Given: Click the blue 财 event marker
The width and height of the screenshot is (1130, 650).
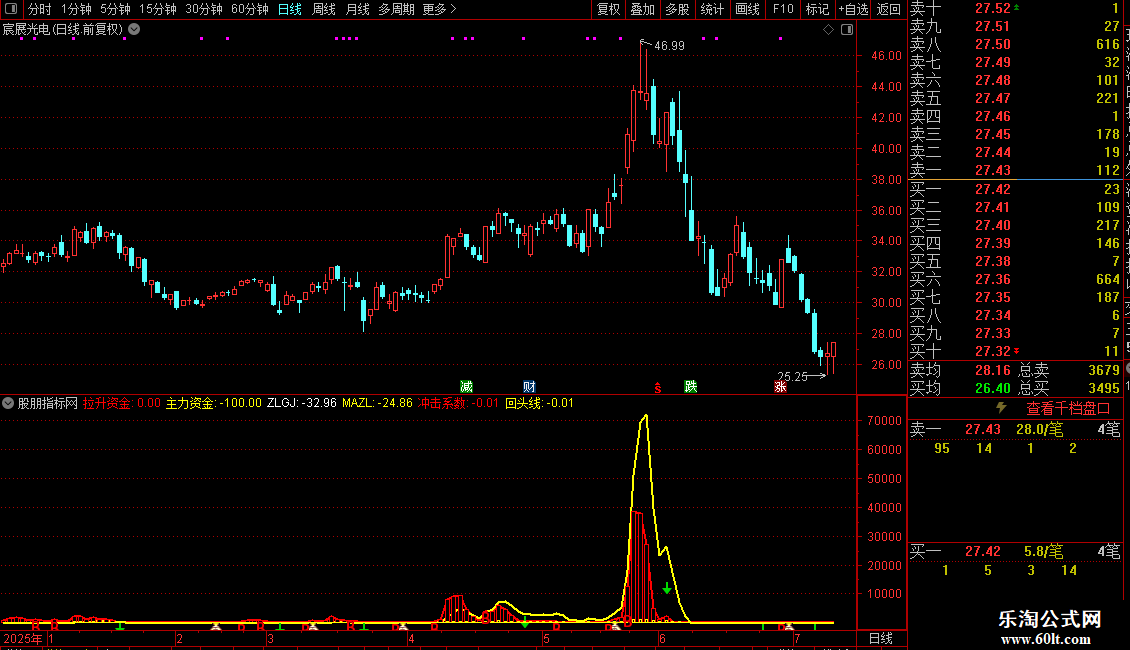Looking at the screenshot, I should [529, 387].
